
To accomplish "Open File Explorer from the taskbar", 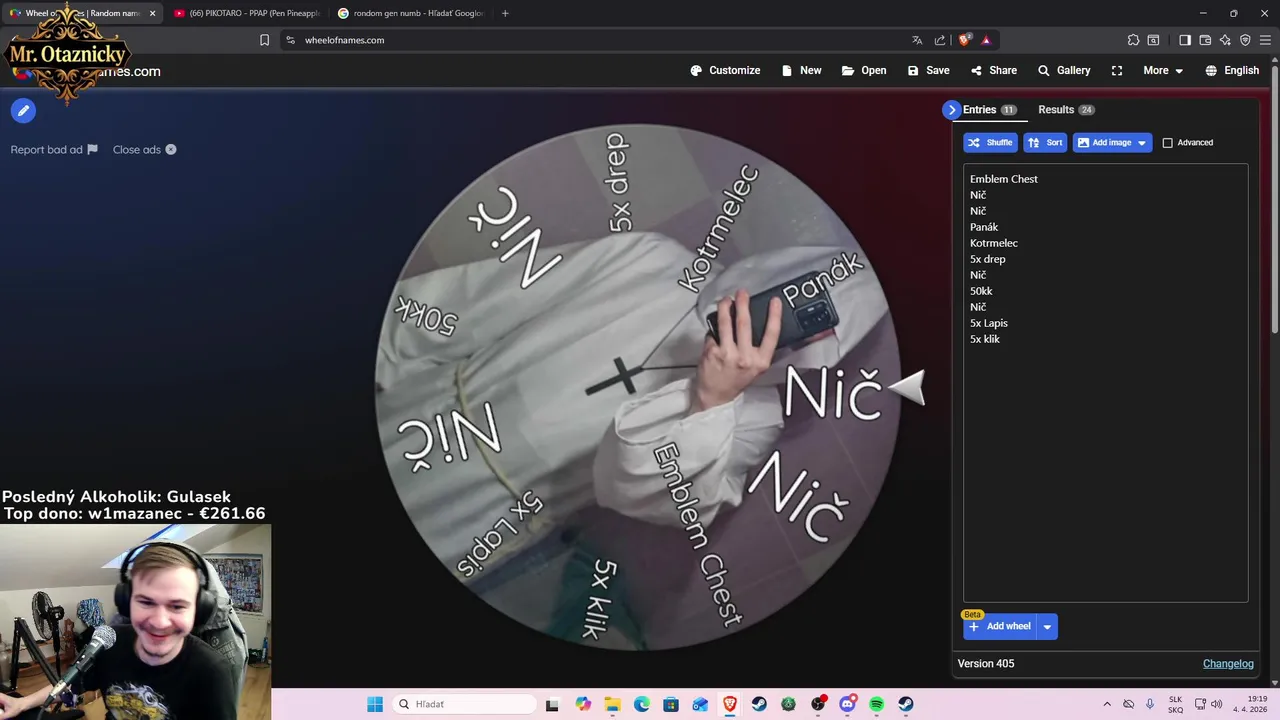I will [x=612, y=704].
